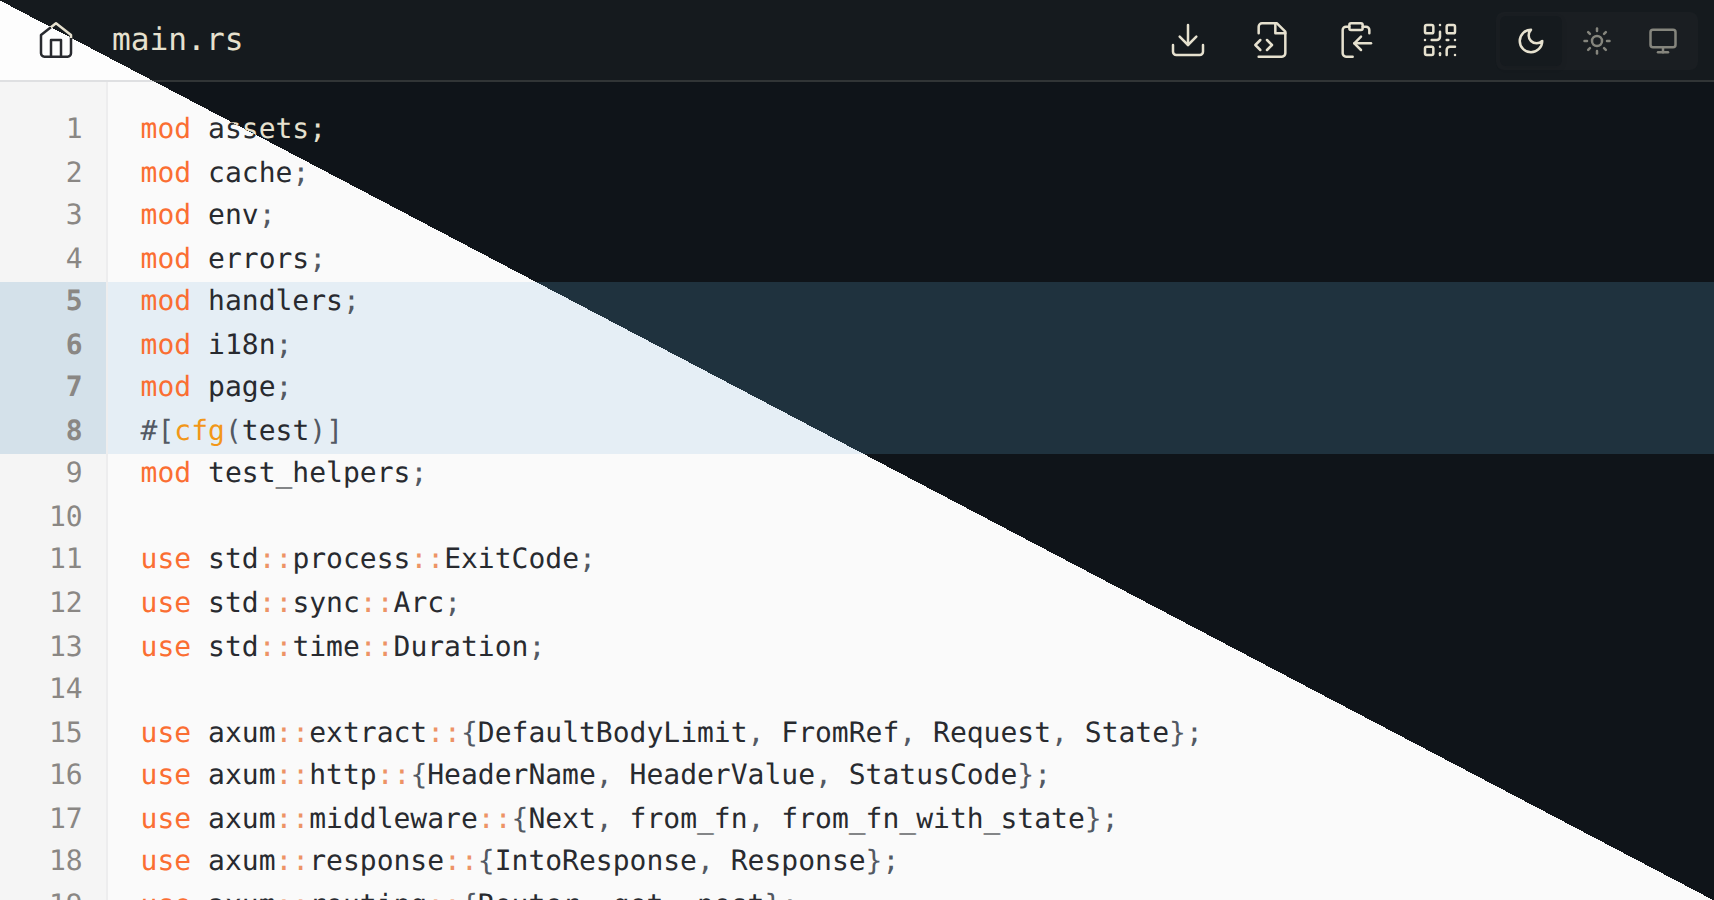Show the QR code for this paste
The width and height of the screenshot is (1714, 900).
pos(1440,40)
